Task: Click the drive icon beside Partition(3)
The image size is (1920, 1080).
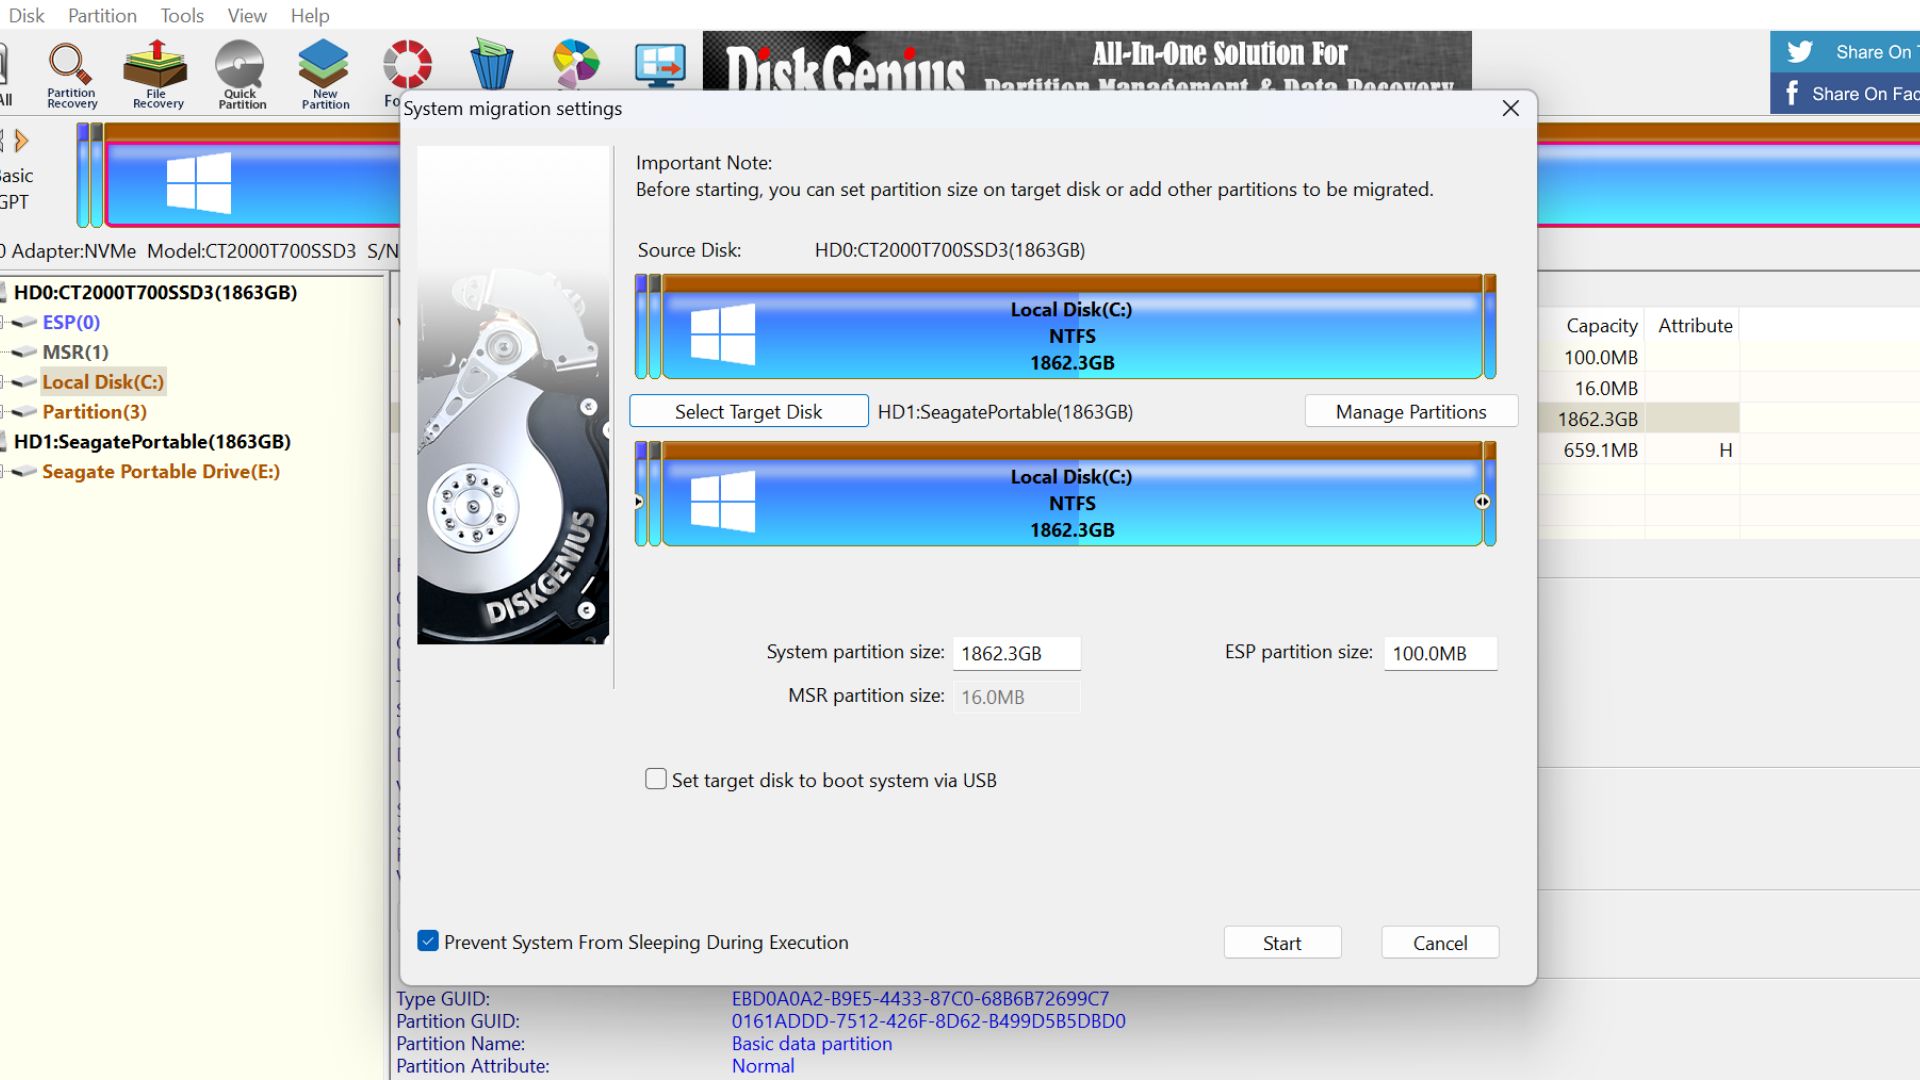Action: [24, 412]
